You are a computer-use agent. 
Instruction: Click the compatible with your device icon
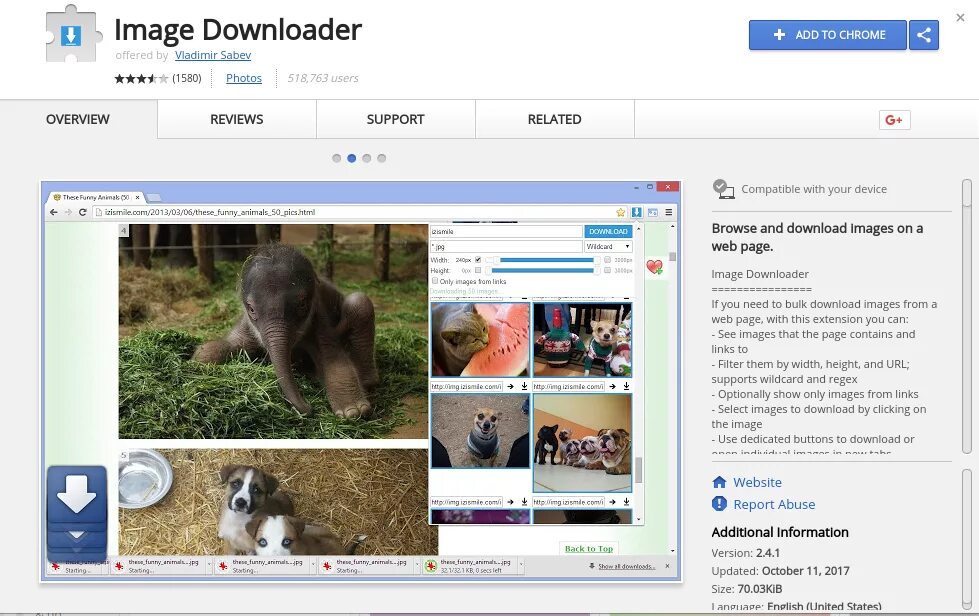coord(724,189)
